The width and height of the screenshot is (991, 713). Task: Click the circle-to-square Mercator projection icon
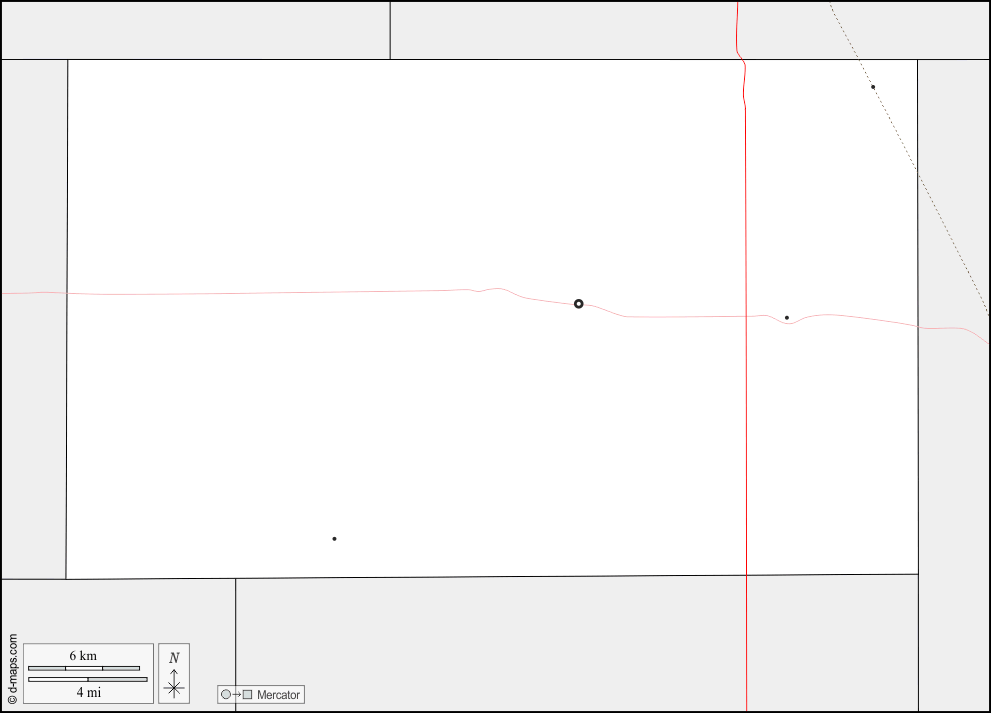pyautogui.click(x=237, y=695)
